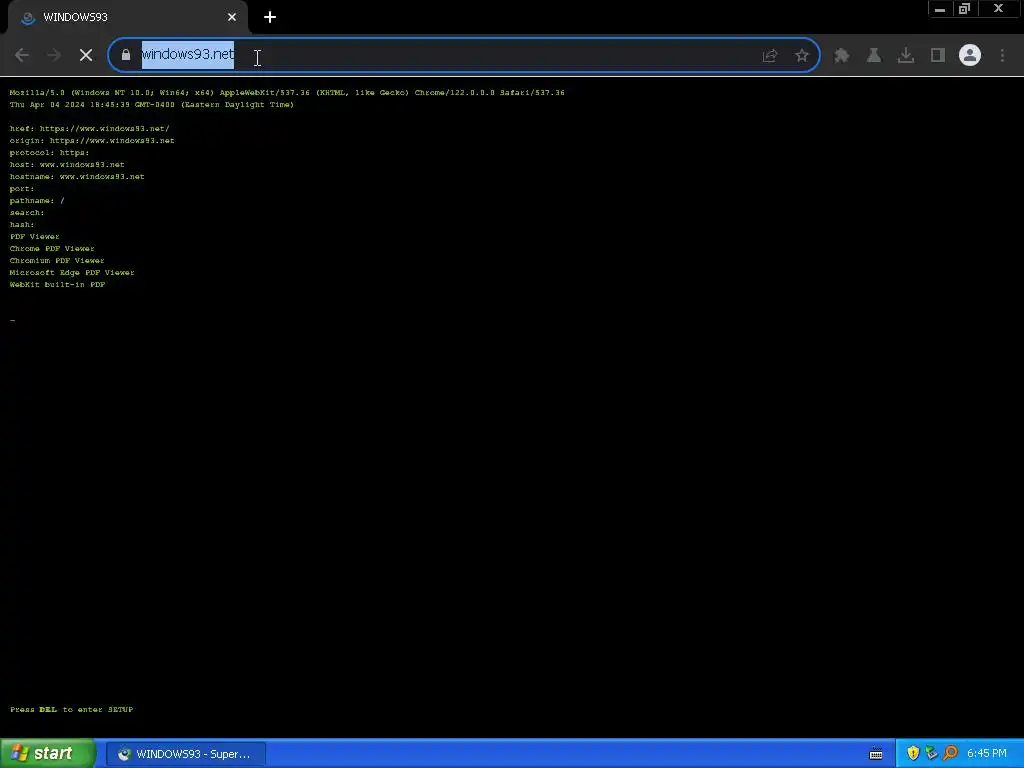Click the 'Press DEL to enter SETUP' text
This screenshot has width=1024, height=768.
tap(72, 709)
